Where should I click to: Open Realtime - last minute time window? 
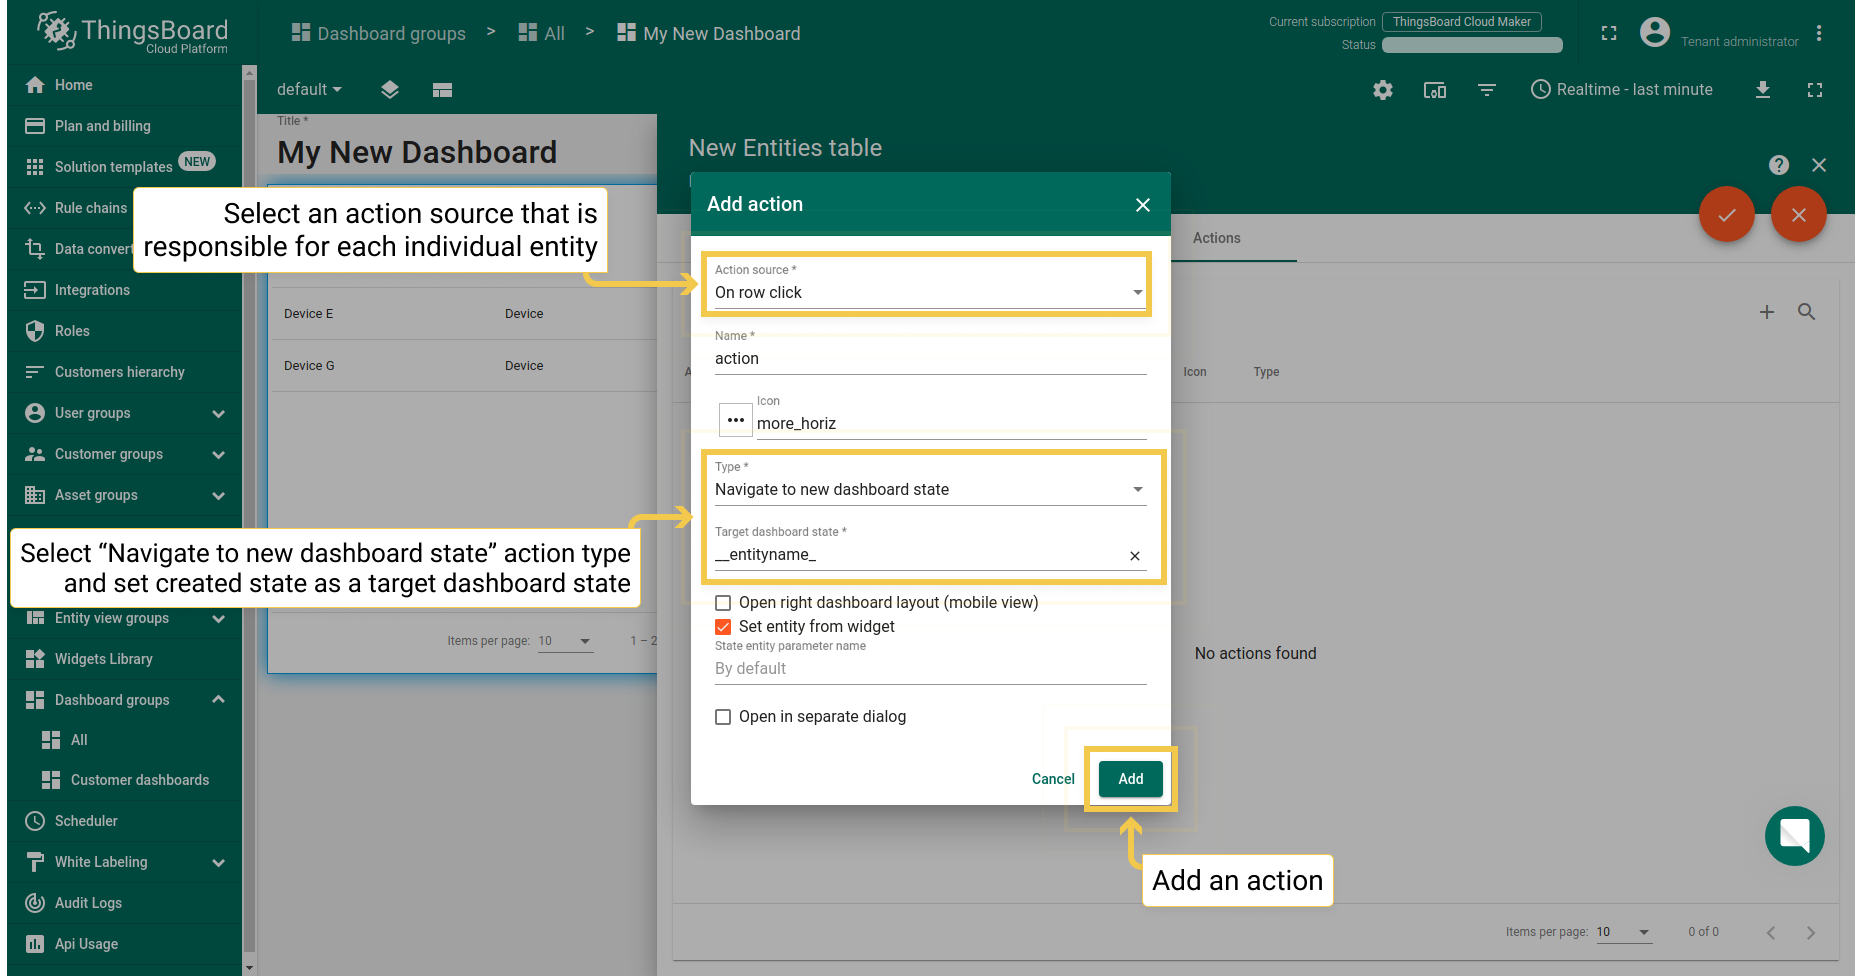pyautogui.click(x=1622, y=89)
